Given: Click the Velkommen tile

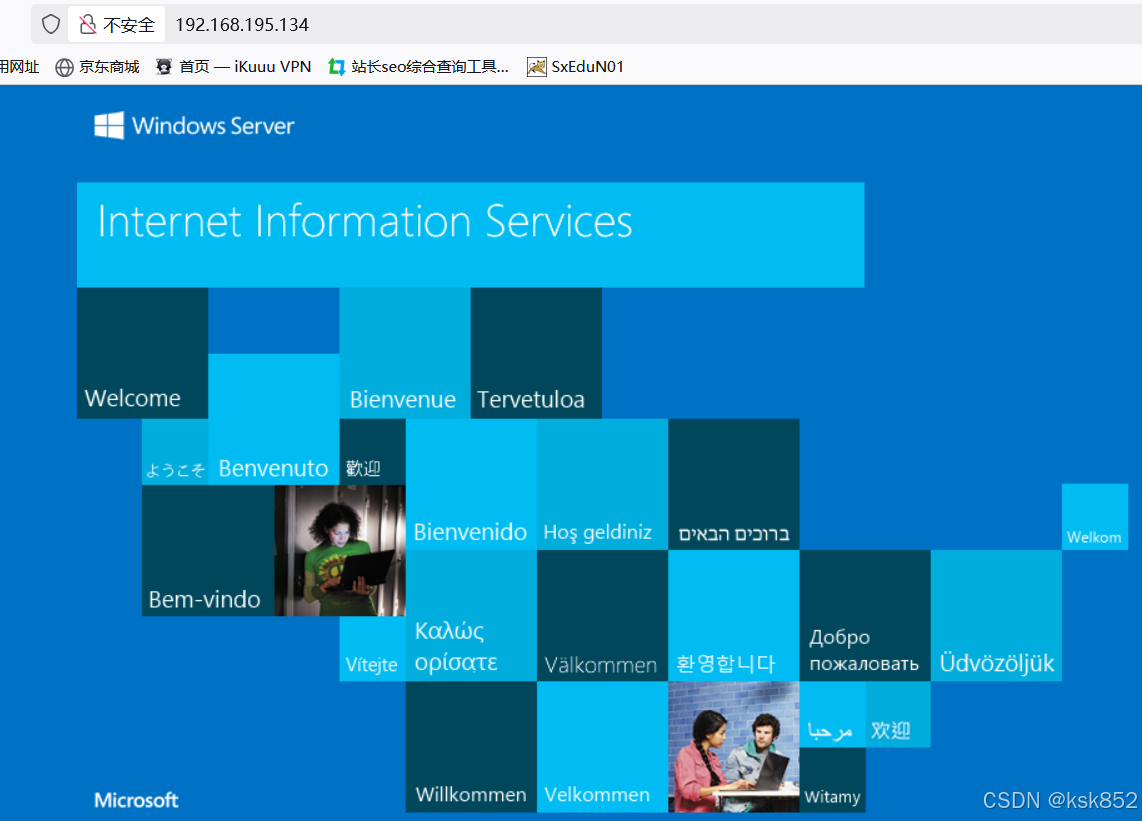Looking at the screenshot, I should click(x=602, y=747).
